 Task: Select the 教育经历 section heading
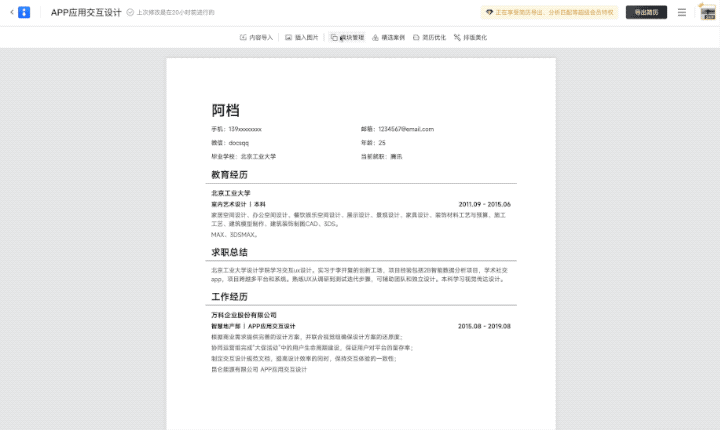230,175
